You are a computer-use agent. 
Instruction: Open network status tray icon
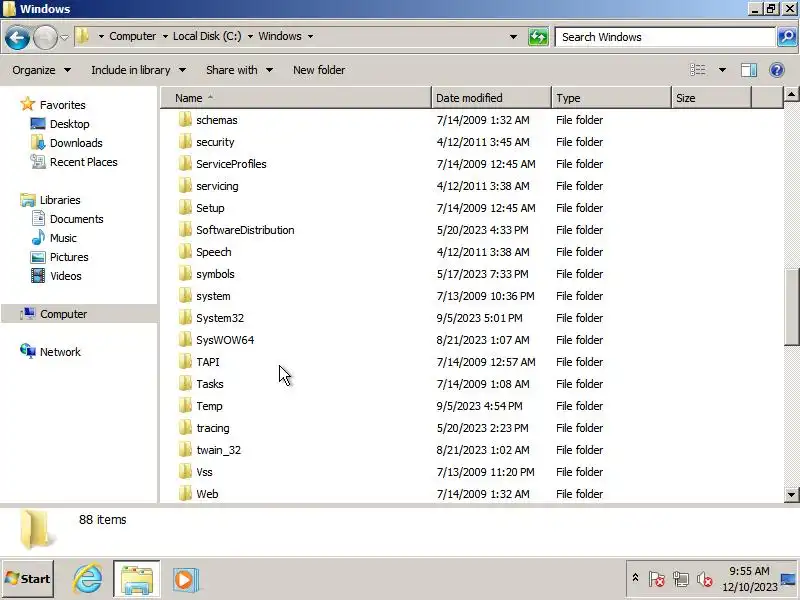tap(681, 579)
